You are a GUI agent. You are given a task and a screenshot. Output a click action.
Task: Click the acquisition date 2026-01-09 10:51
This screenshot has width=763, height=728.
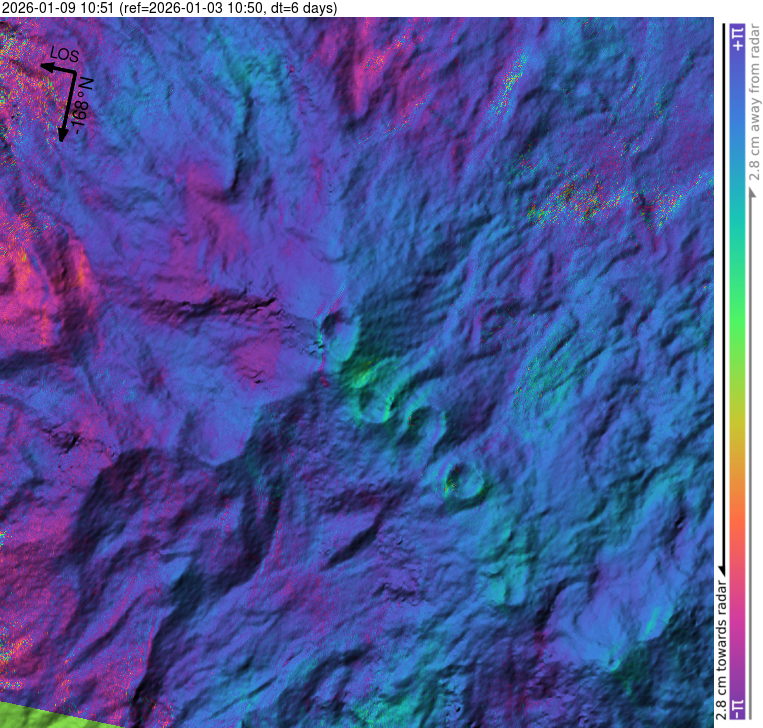click(58, 8)
